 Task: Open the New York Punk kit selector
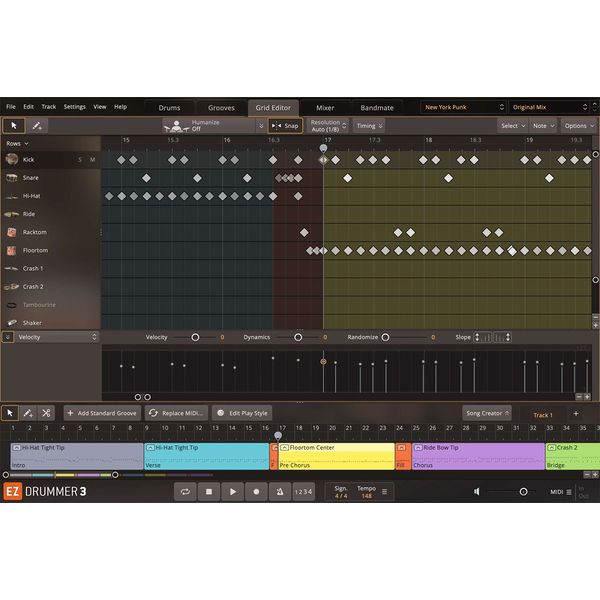(x=464, y=107)
